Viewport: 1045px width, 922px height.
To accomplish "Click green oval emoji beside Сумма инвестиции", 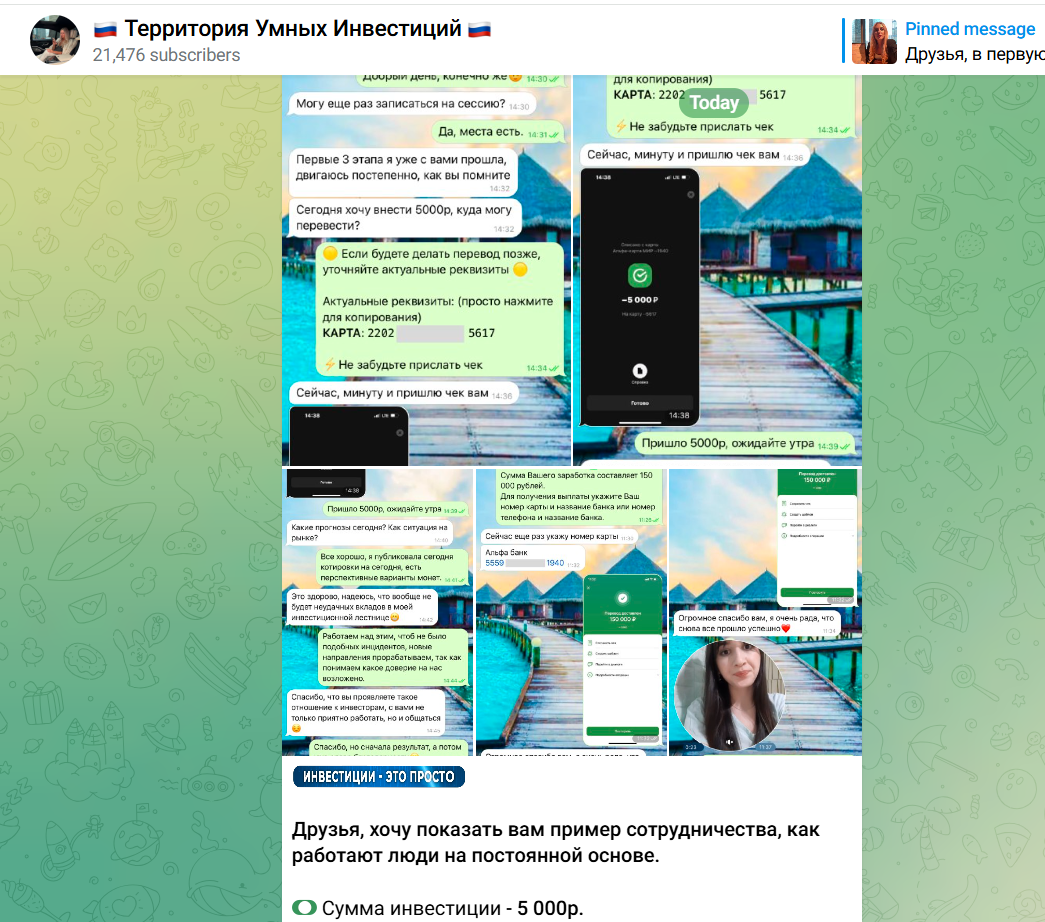I will pos(304,908).
